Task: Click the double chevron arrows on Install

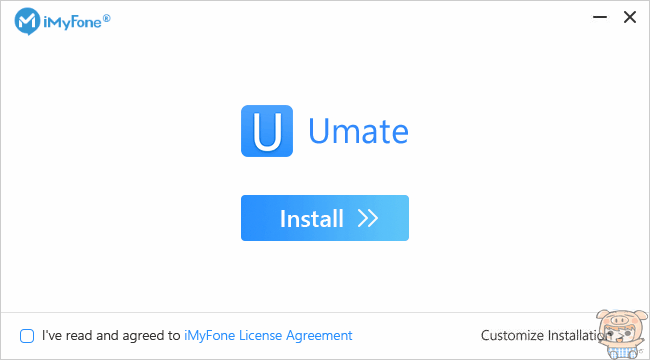Action: pos(368,218)
